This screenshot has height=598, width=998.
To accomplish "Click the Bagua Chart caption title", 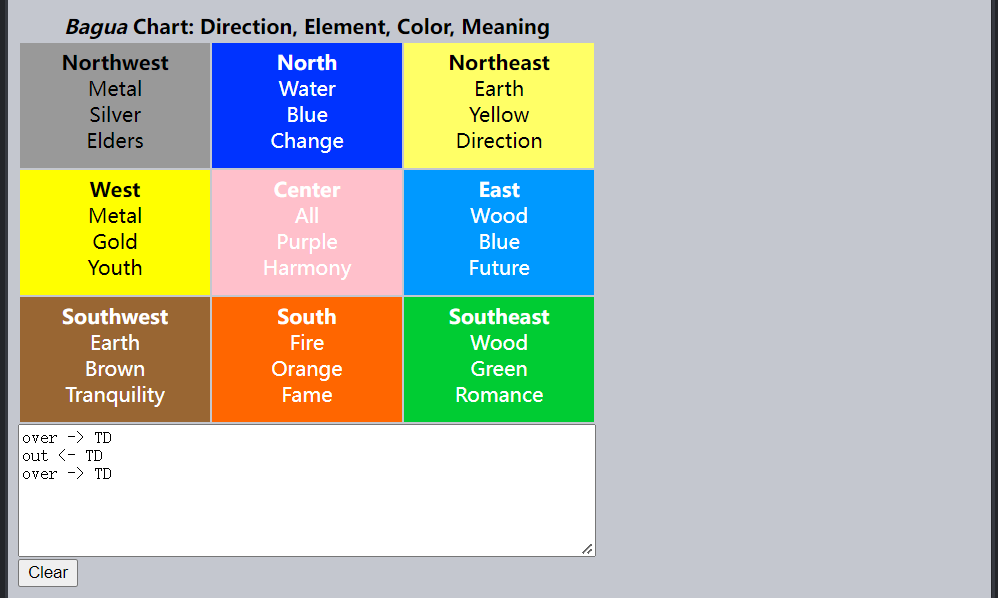I will (x=307, y=27).
